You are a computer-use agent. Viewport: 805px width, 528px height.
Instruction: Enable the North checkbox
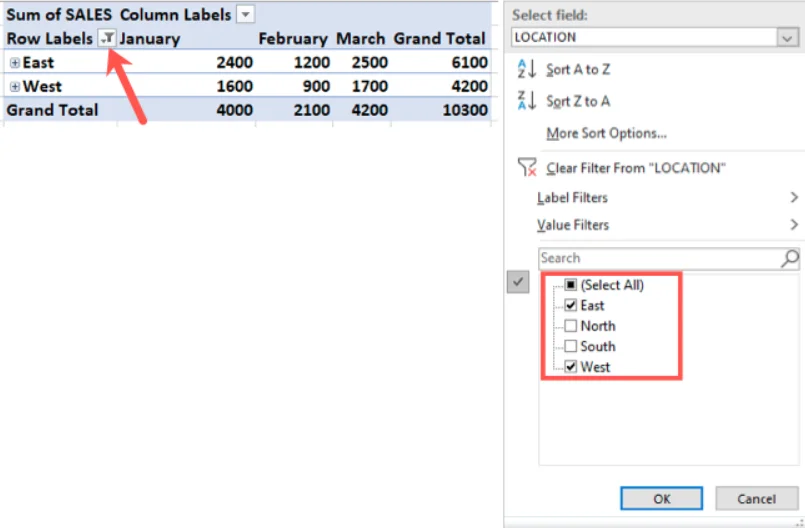[x=570, y=326]
